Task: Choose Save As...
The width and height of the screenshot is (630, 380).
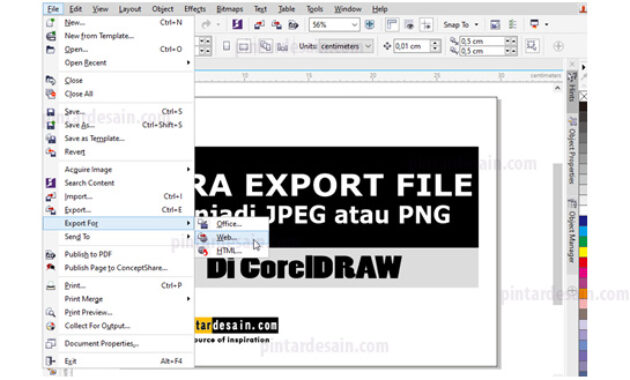Action: point(119,125)
